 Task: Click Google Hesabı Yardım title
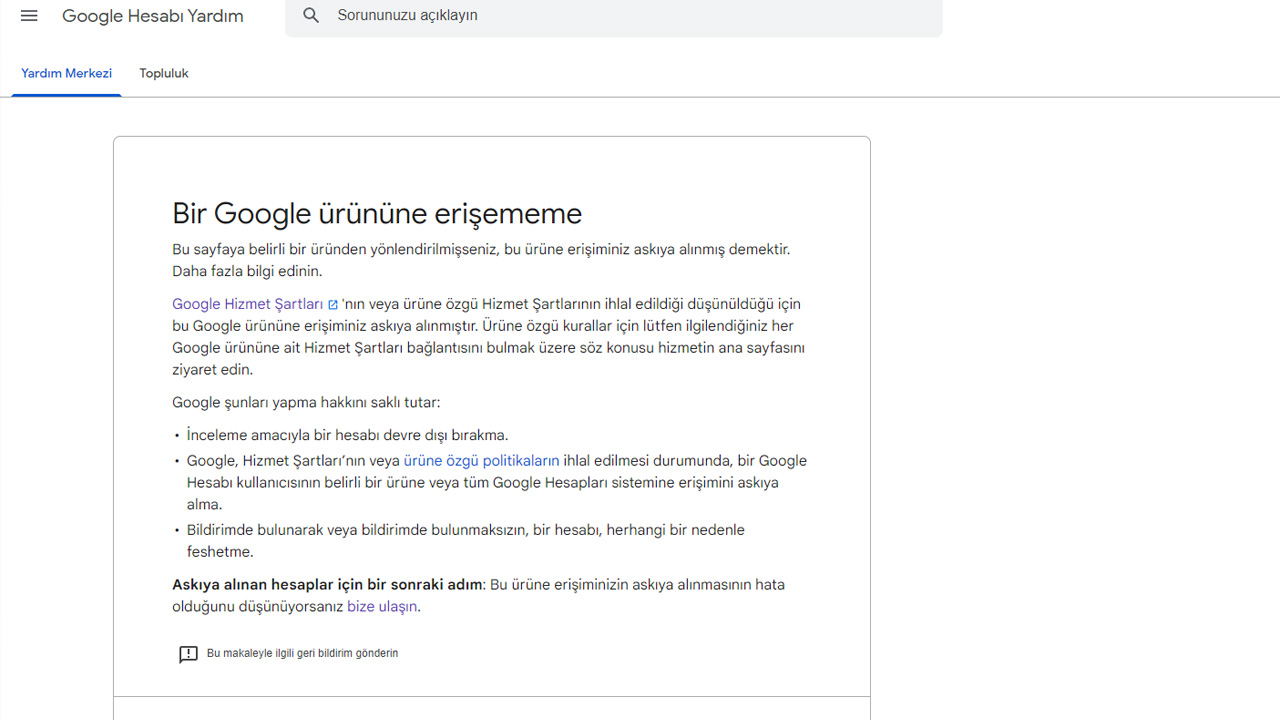153,16
